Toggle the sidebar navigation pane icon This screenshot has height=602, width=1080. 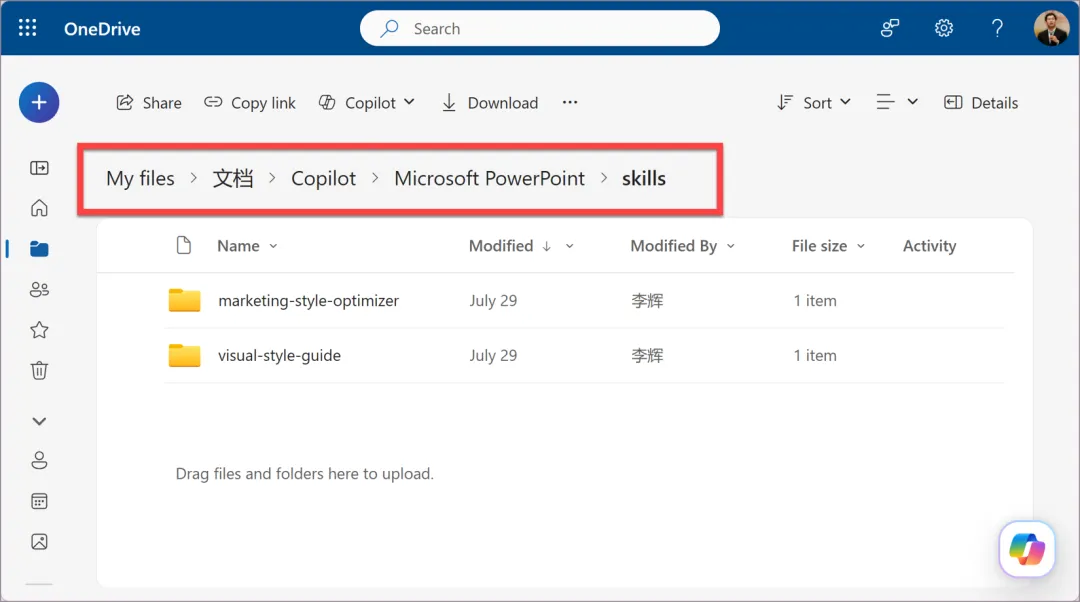[39, 168]
